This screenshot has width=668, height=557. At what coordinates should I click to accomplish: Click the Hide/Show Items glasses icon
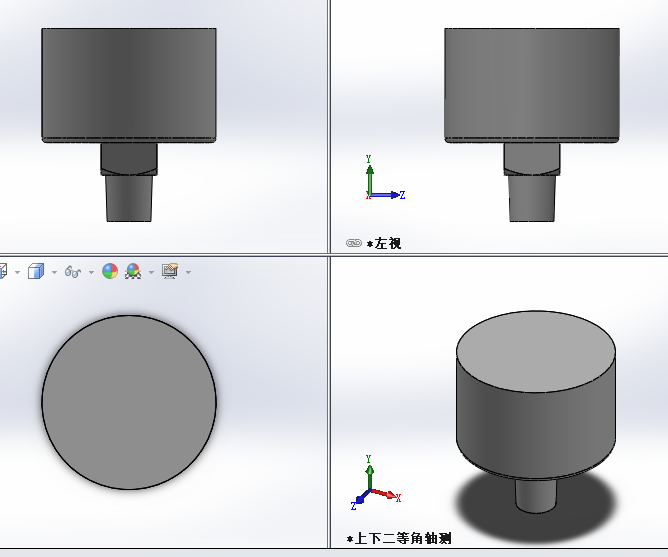[x=73, y=271]
